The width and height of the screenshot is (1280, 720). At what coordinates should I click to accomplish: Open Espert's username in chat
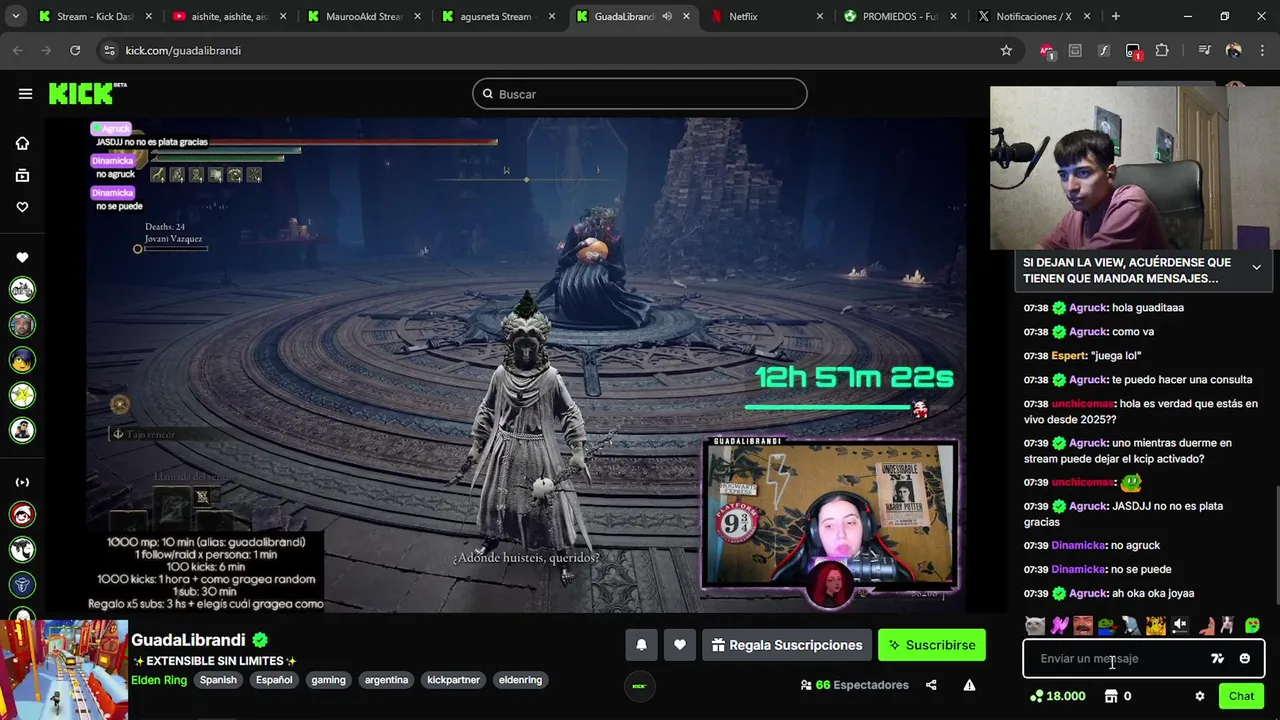coord(1068,356)
